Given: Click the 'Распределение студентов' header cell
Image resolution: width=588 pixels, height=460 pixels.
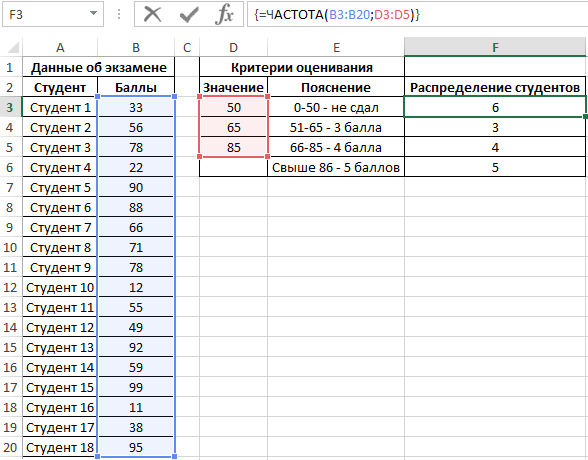Looking at the screenshot, I should 495,87.
